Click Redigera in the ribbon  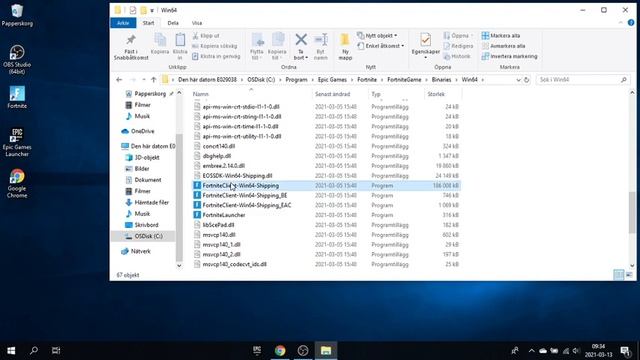[x=458, y=46]
